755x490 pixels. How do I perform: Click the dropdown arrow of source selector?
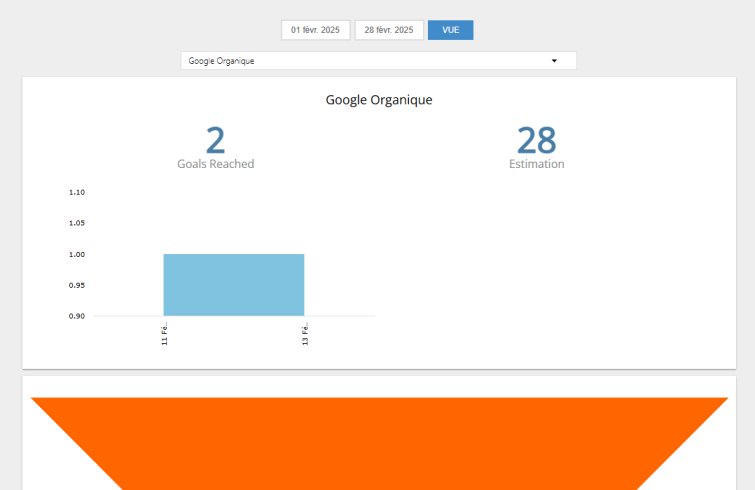pos(554,61)
